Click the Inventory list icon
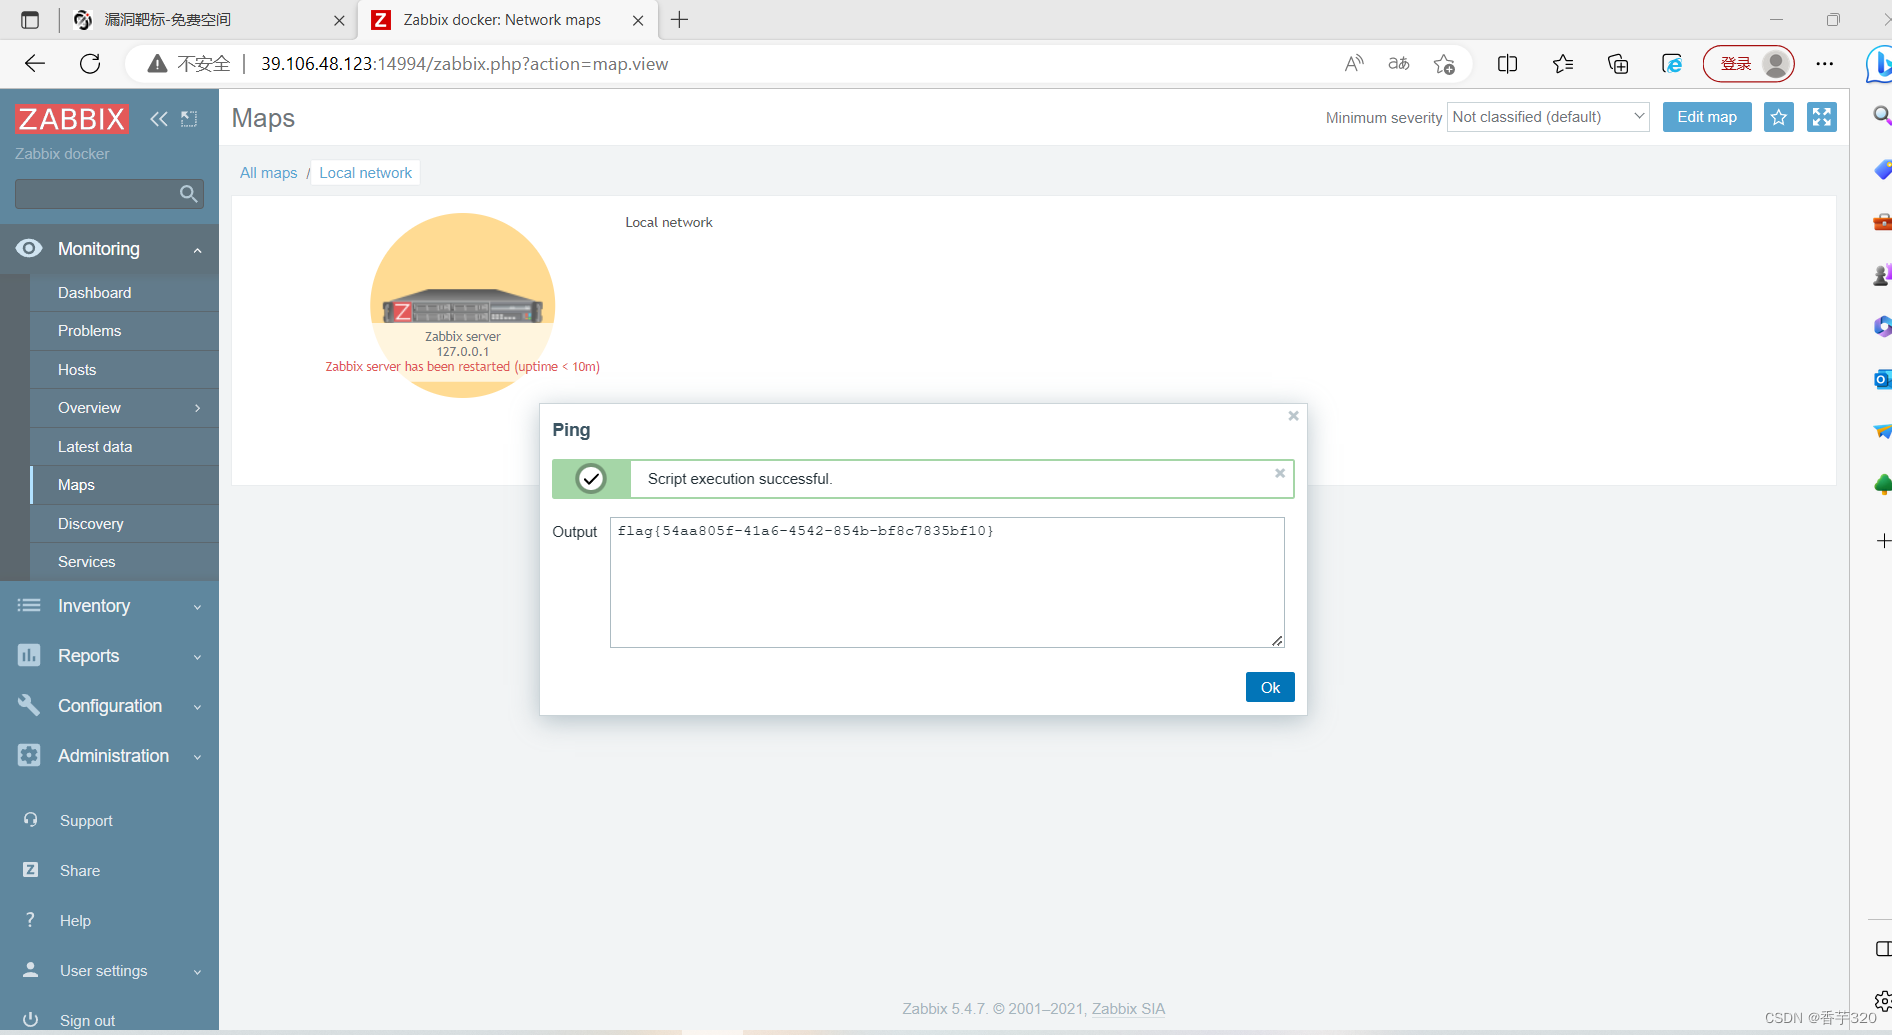Screen dimensions: 1892x1035 [x=29, y=605]
